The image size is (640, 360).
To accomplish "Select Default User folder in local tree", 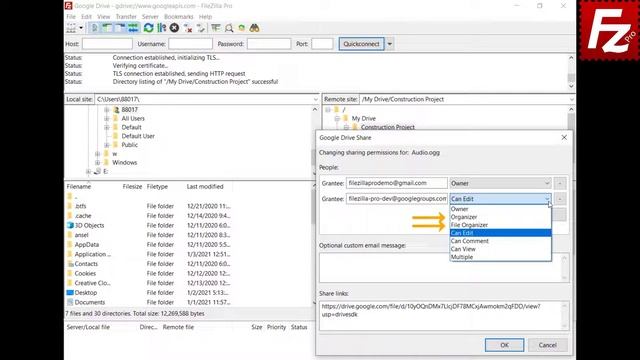I will click(138, 136).
